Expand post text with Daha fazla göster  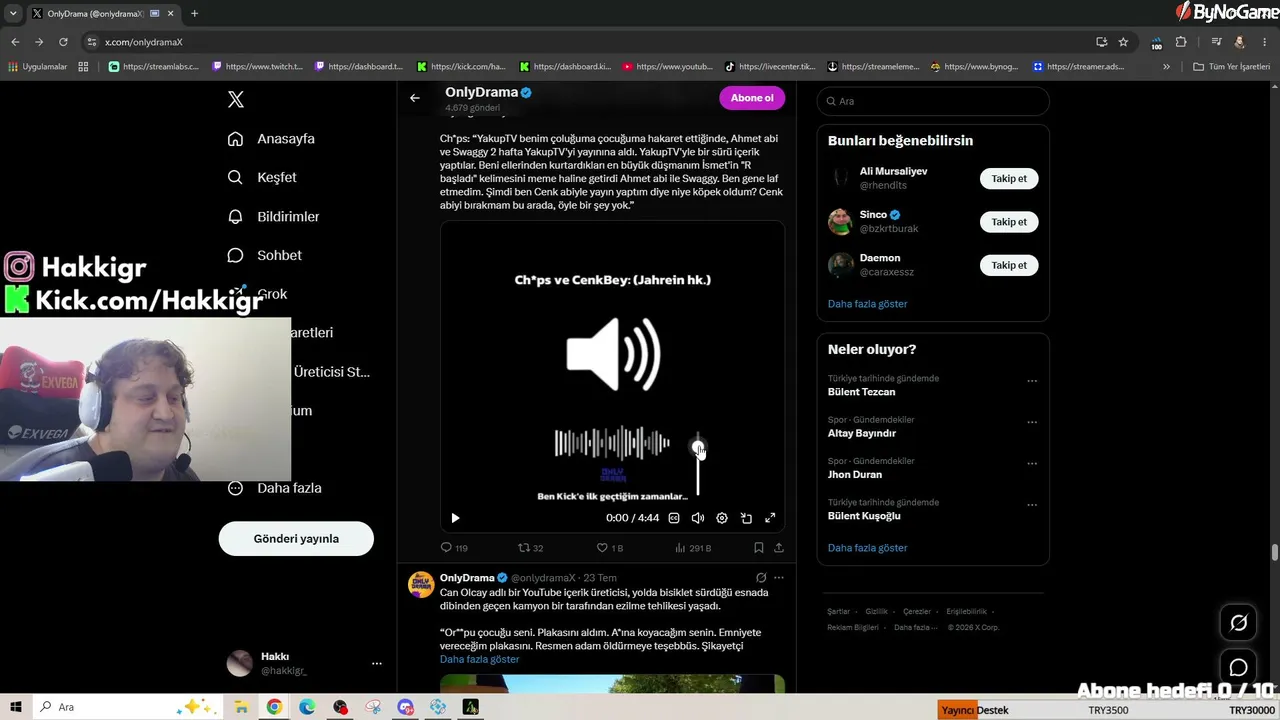tap(479, 660)
